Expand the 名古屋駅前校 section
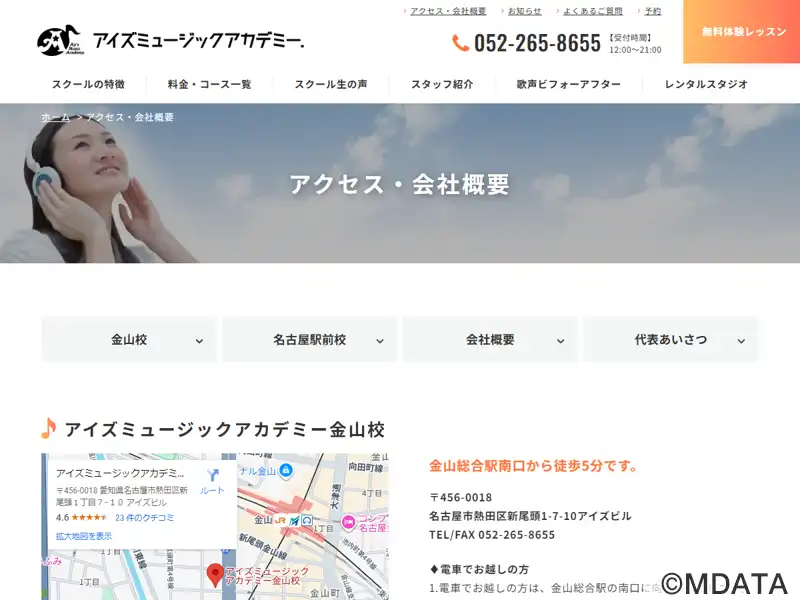The height and width of the screenshot is (600, 800). click(310, 340)
